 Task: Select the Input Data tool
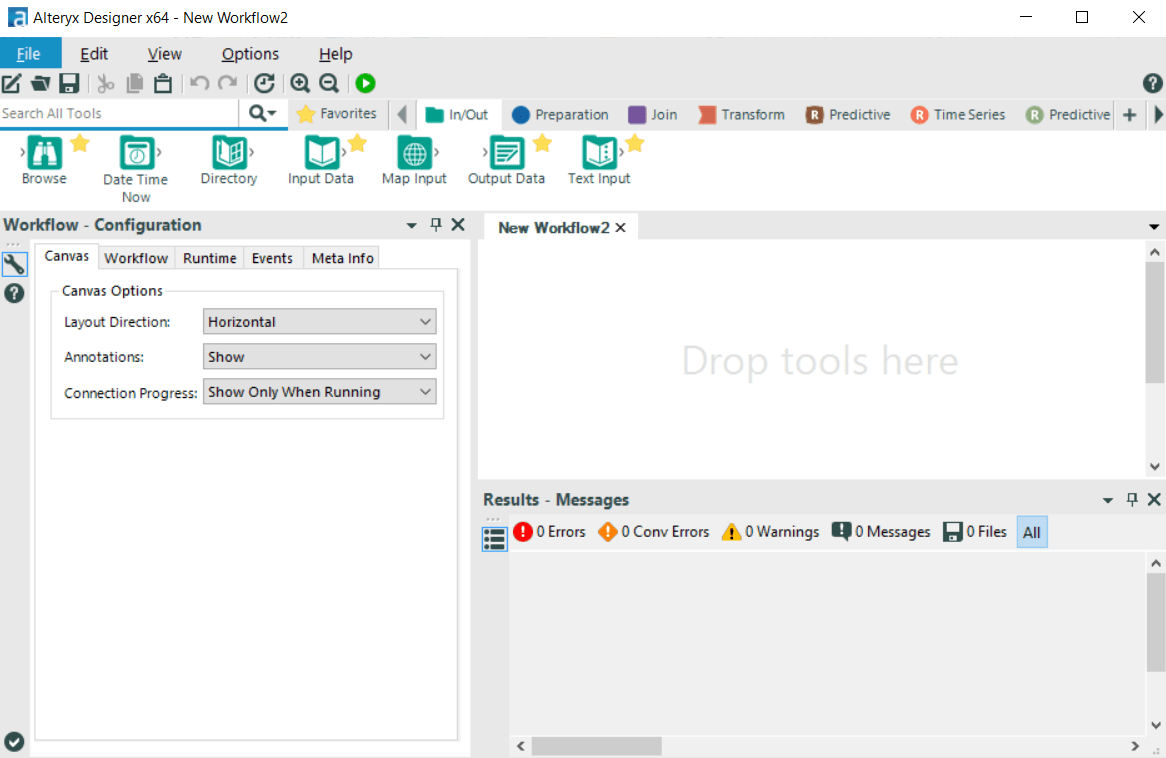tap(321, 152)
